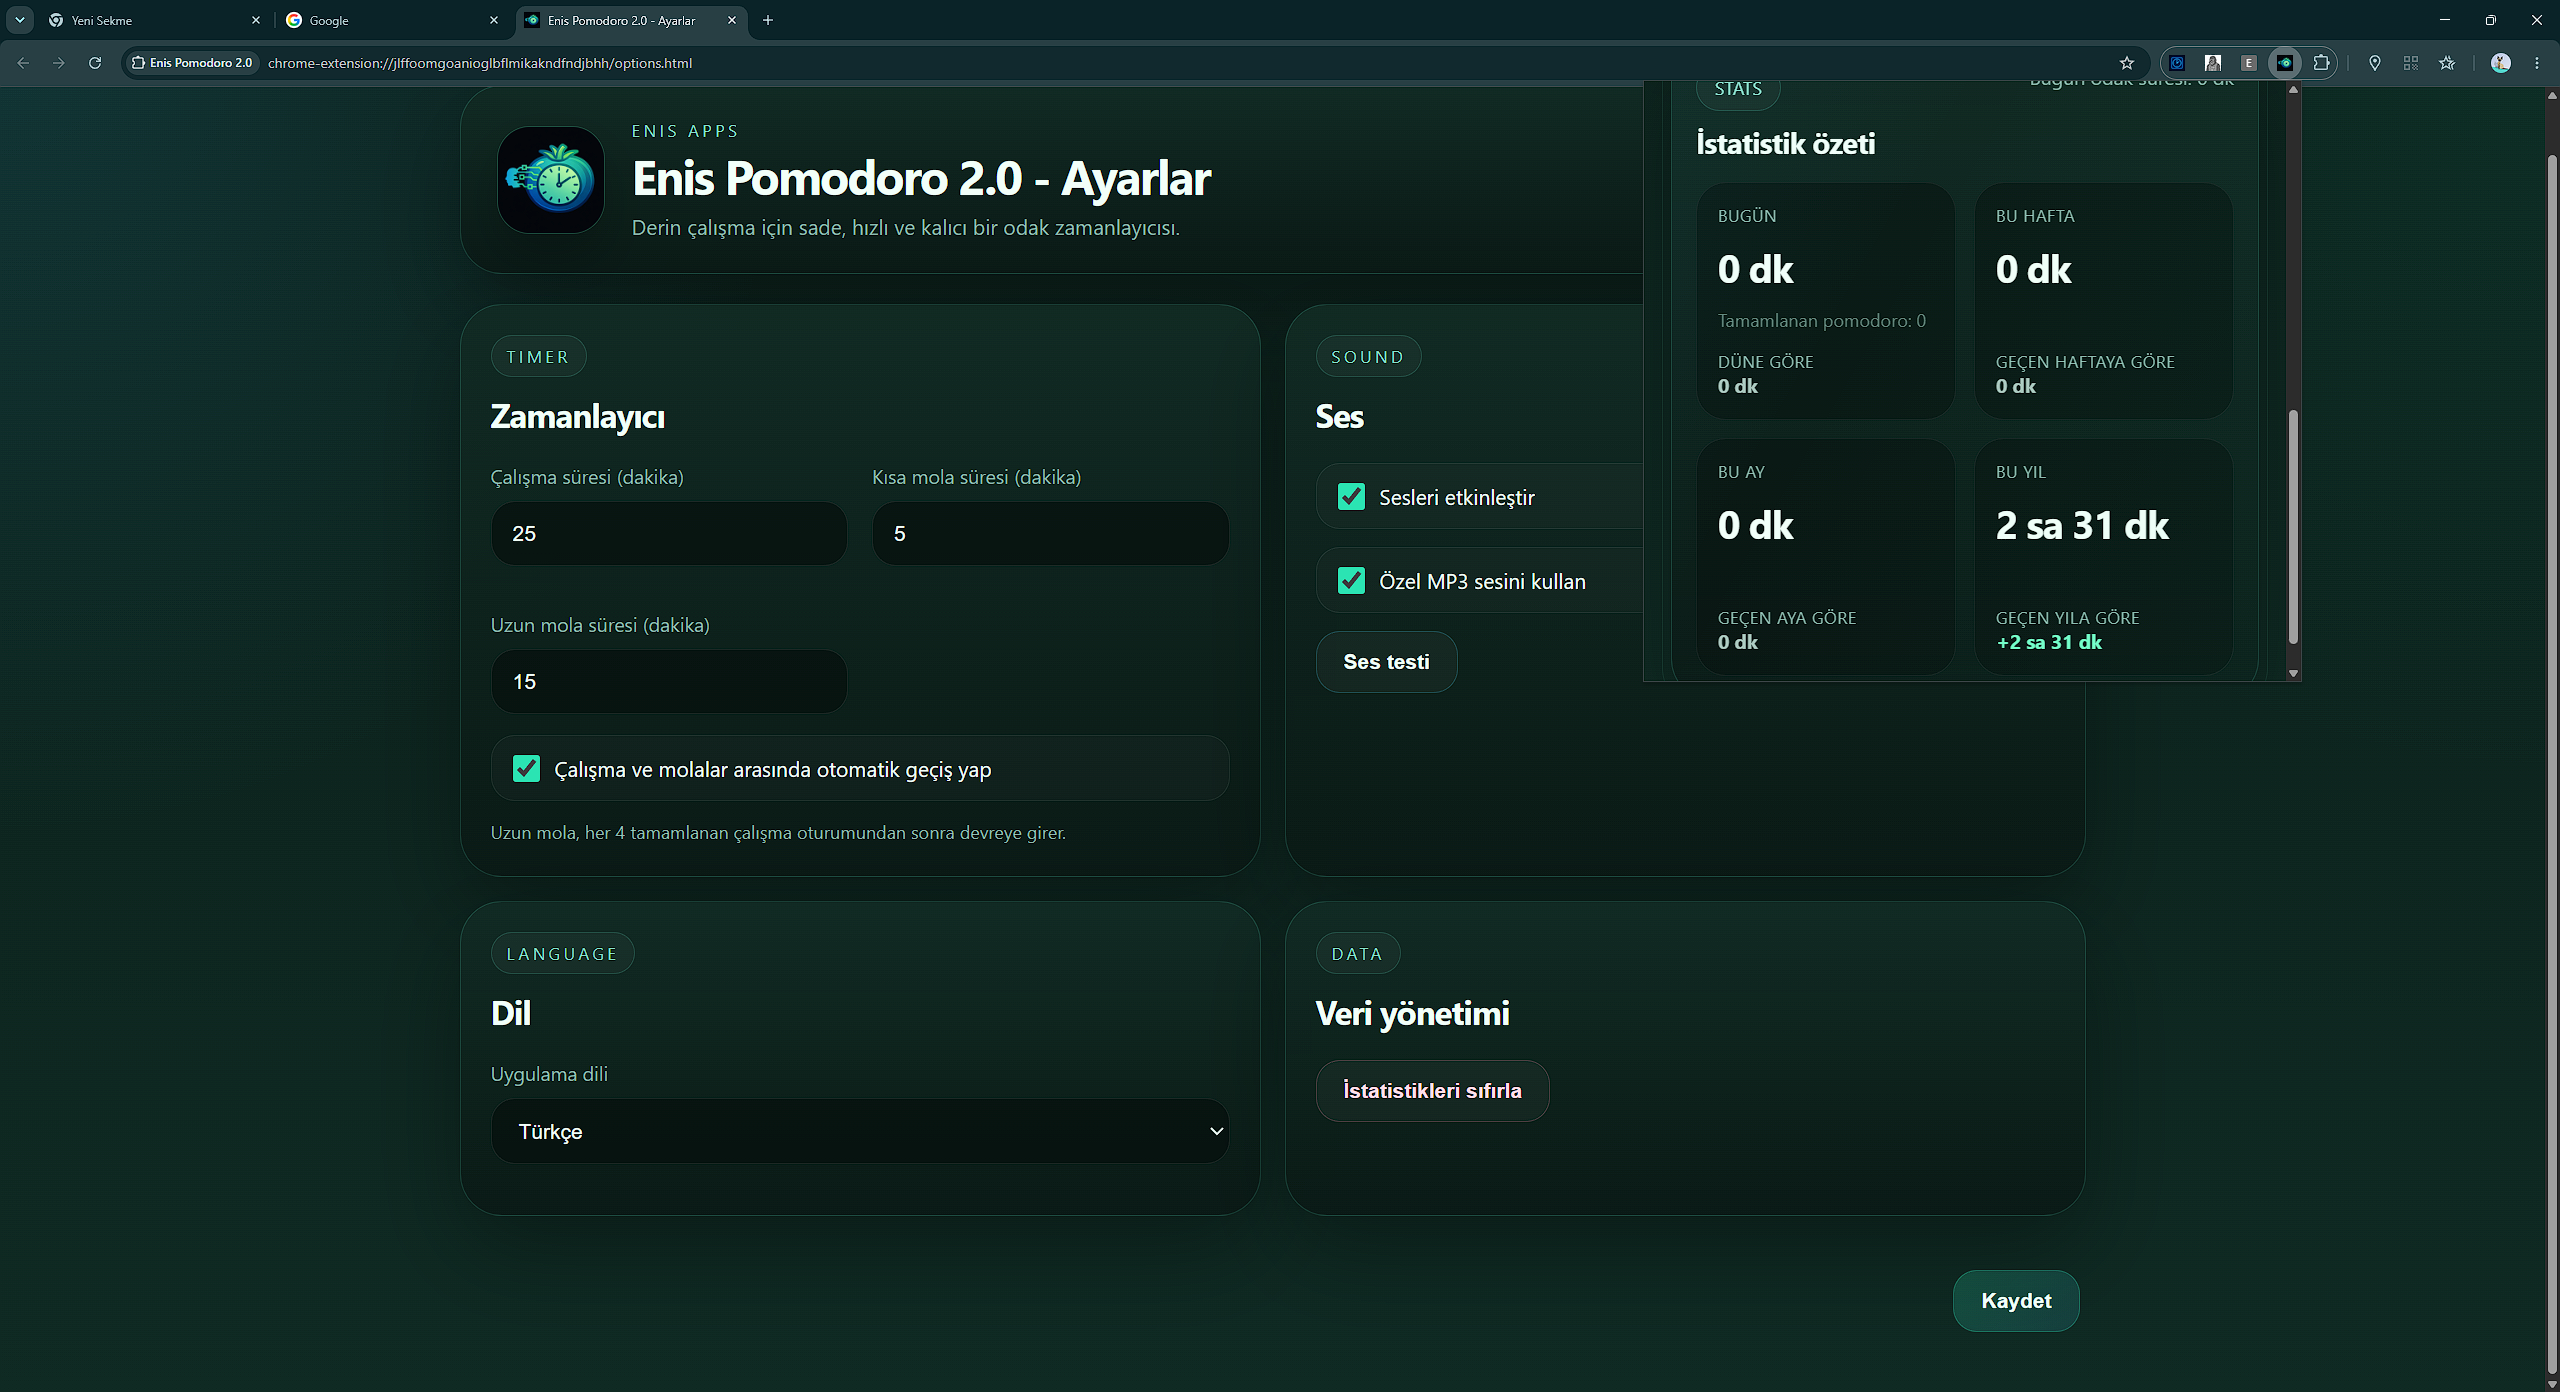Click the '2 sa 31 dk' yearly value
The height and width of the screenshot is (1392, 2560).
coord(2082,525)
